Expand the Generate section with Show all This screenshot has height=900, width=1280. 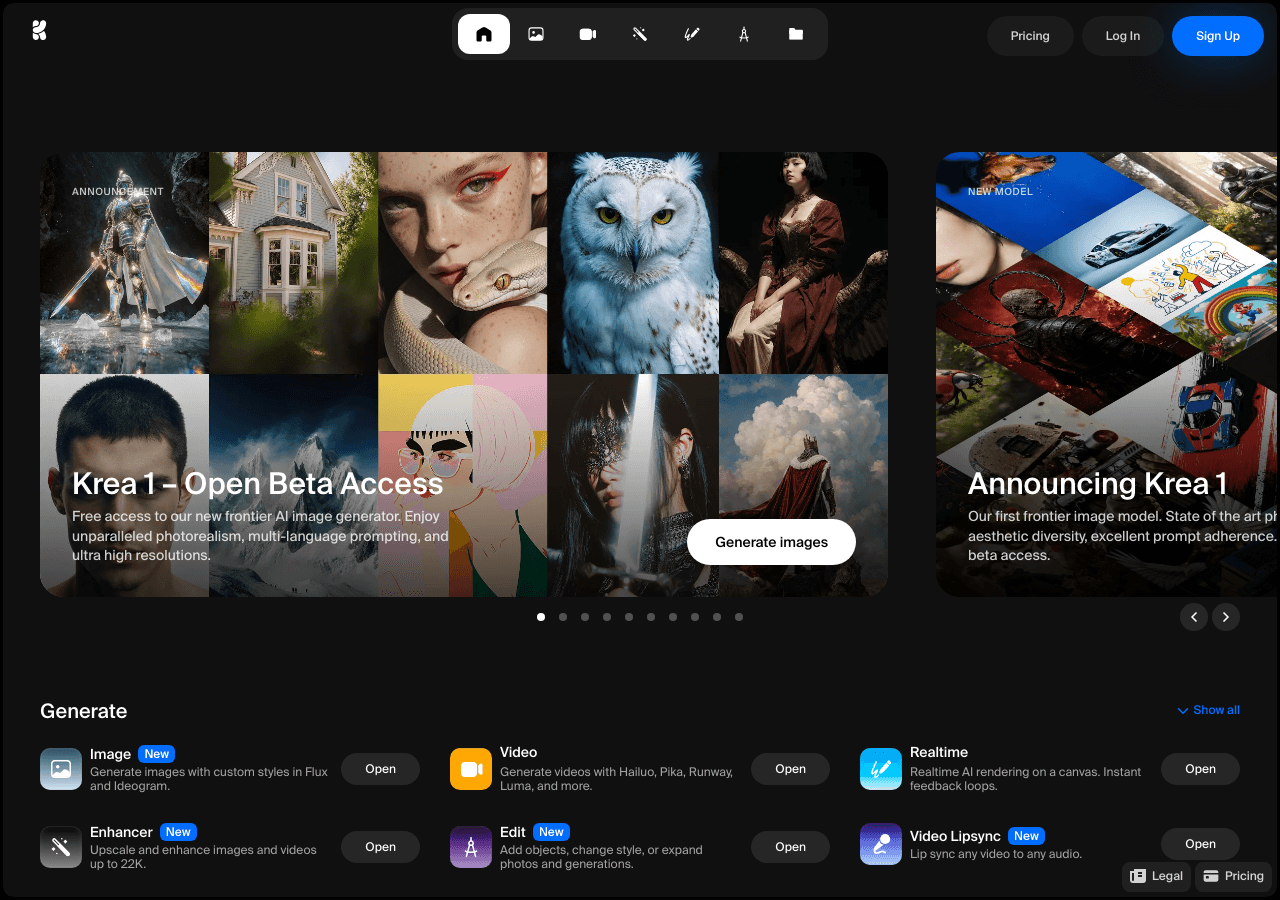(x=1208, y=710)
